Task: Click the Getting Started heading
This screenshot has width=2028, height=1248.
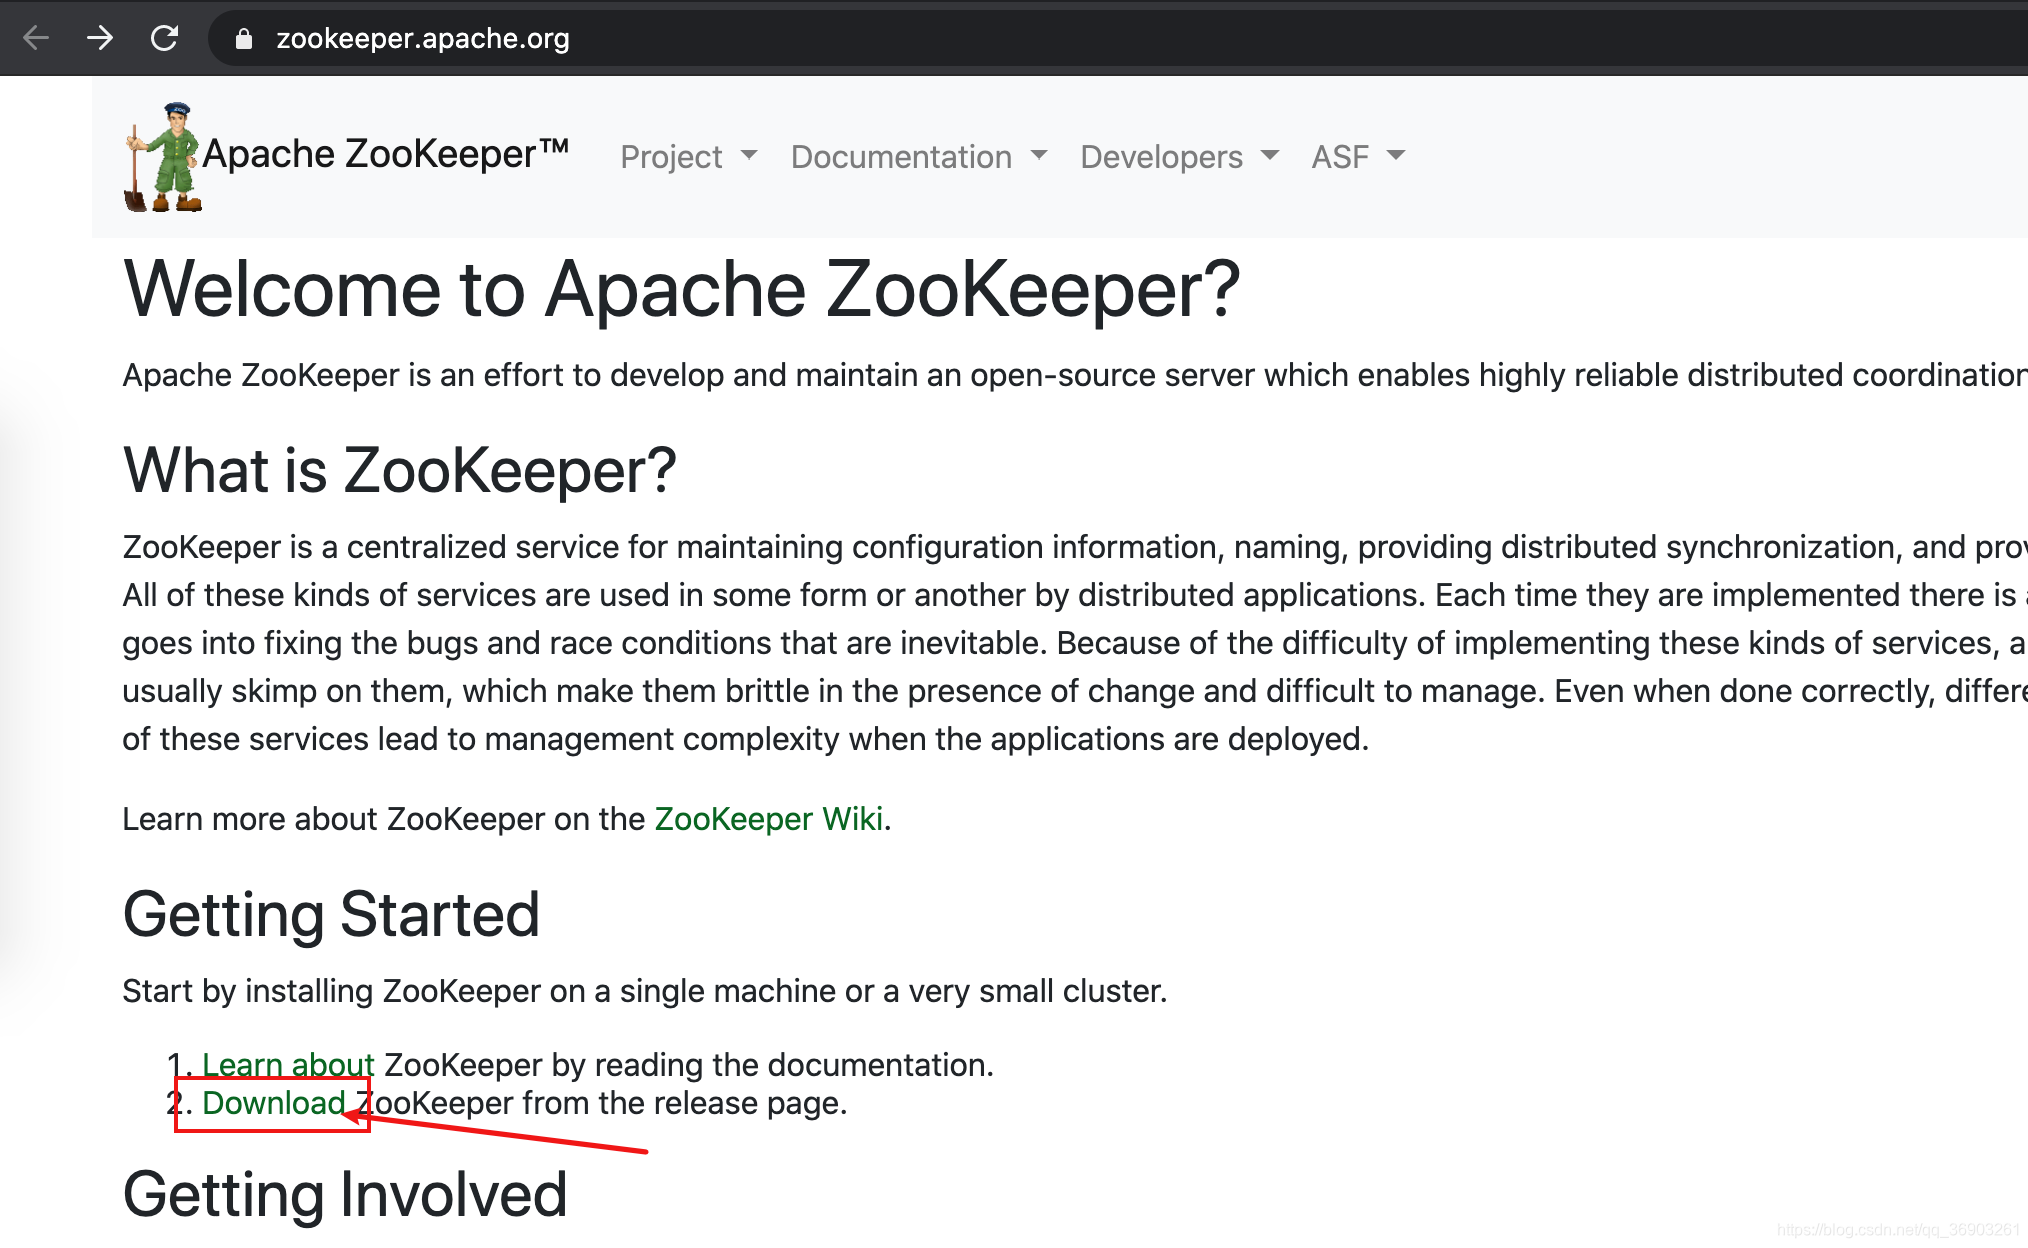Action: (x=331, y=914)
